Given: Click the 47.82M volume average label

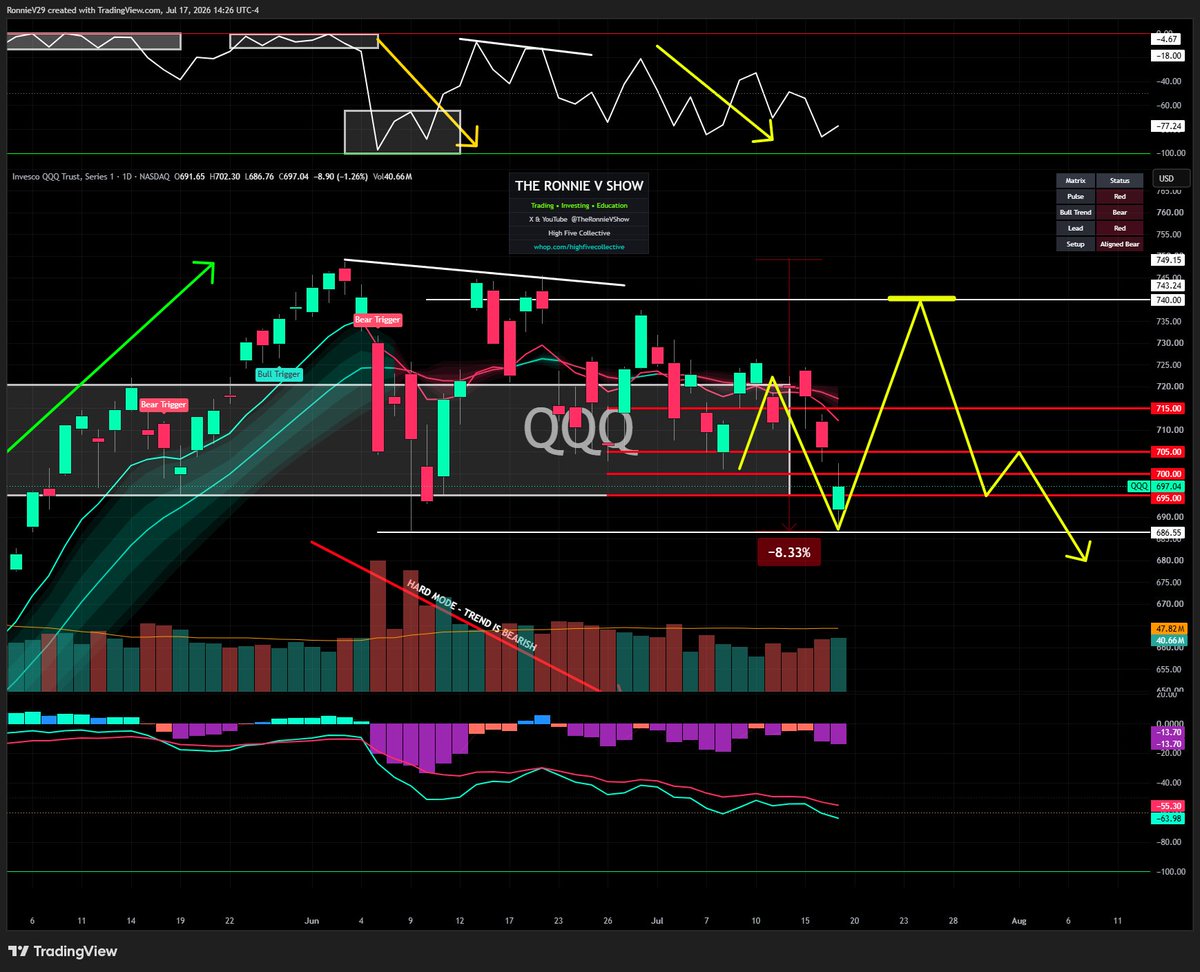Looking at the screenshot, I should pyautogui.click(x=1168, y=628).
